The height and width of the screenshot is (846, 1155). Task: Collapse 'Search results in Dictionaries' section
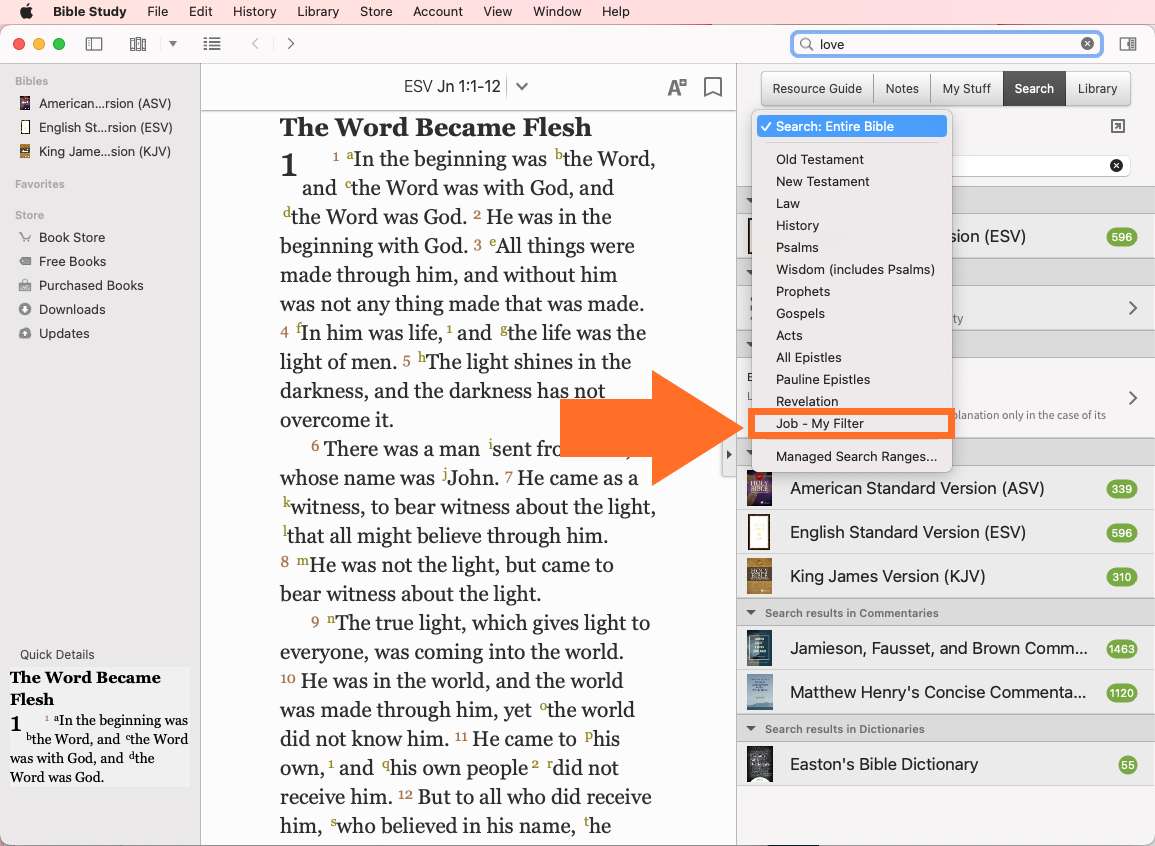tap(751, 729)
